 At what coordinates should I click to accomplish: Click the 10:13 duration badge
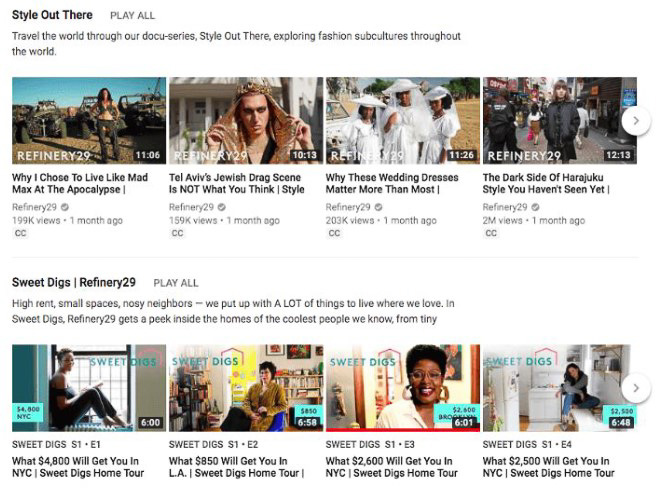305,155
